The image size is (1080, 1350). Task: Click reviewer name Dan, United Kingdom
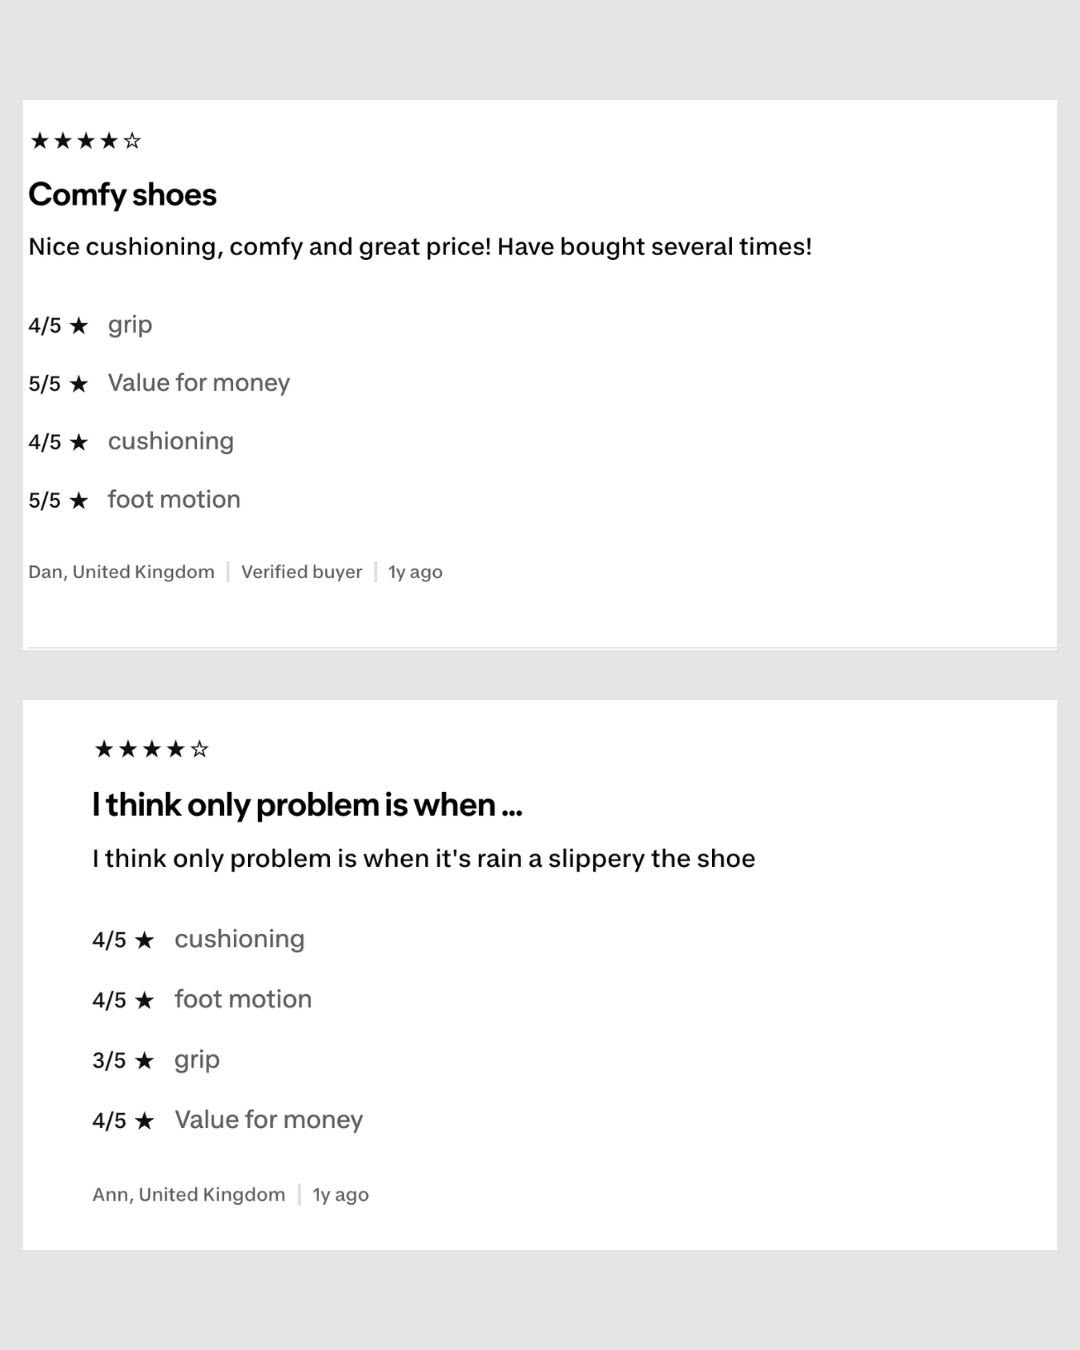coord(121,572)
